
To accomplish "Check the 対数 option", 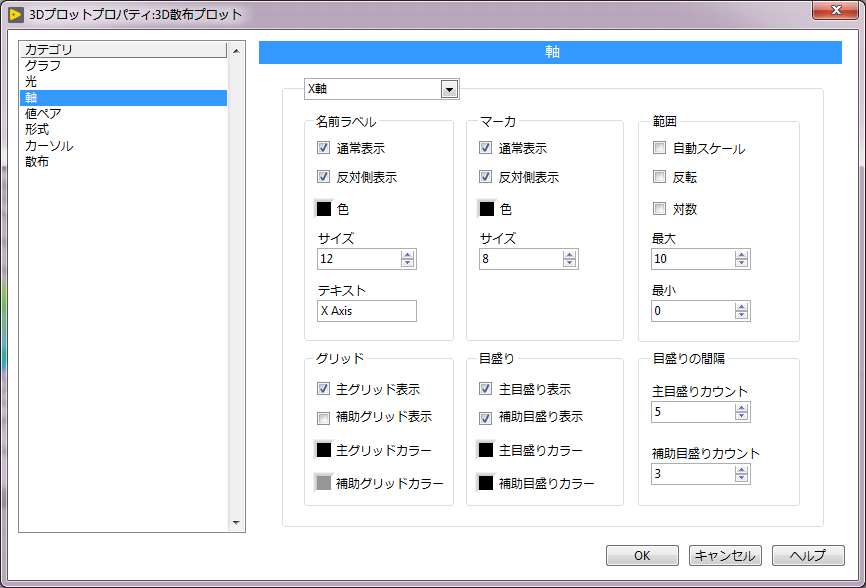I will [659, 209].
